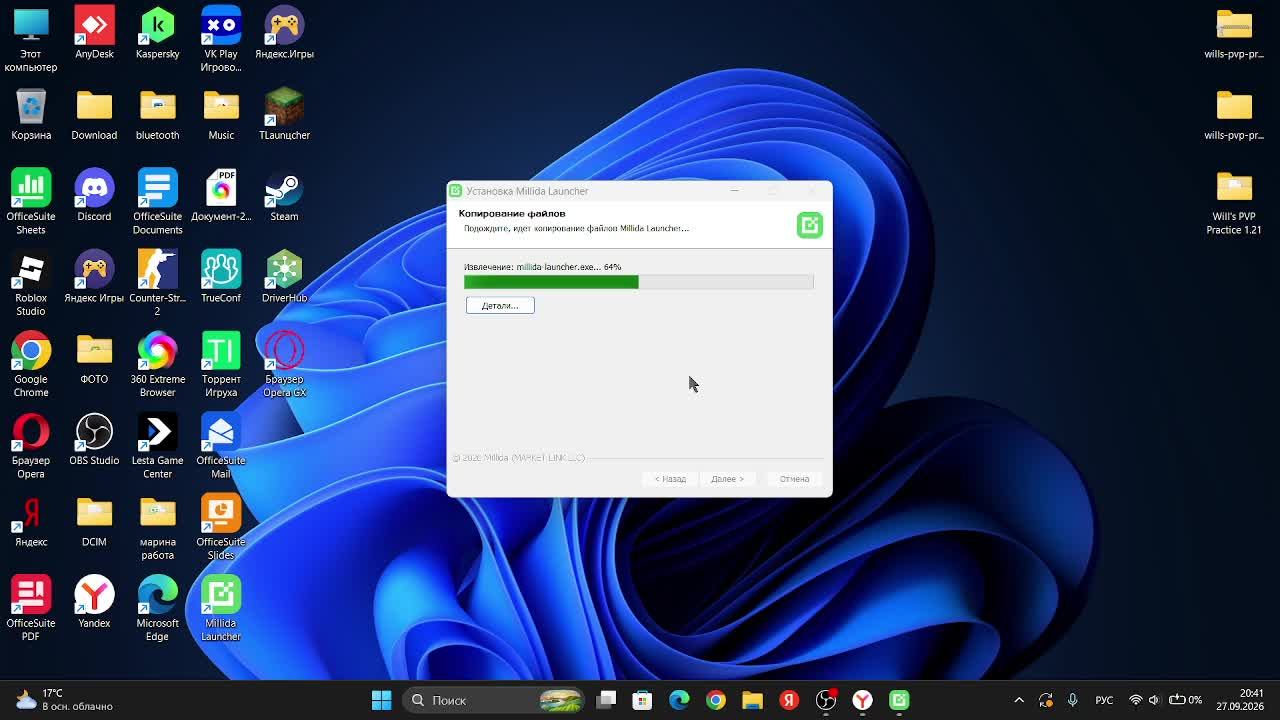This screenshot has height=720, width=1280.
Task: Click the Детали... button in the installer
Action: point(500,305)
